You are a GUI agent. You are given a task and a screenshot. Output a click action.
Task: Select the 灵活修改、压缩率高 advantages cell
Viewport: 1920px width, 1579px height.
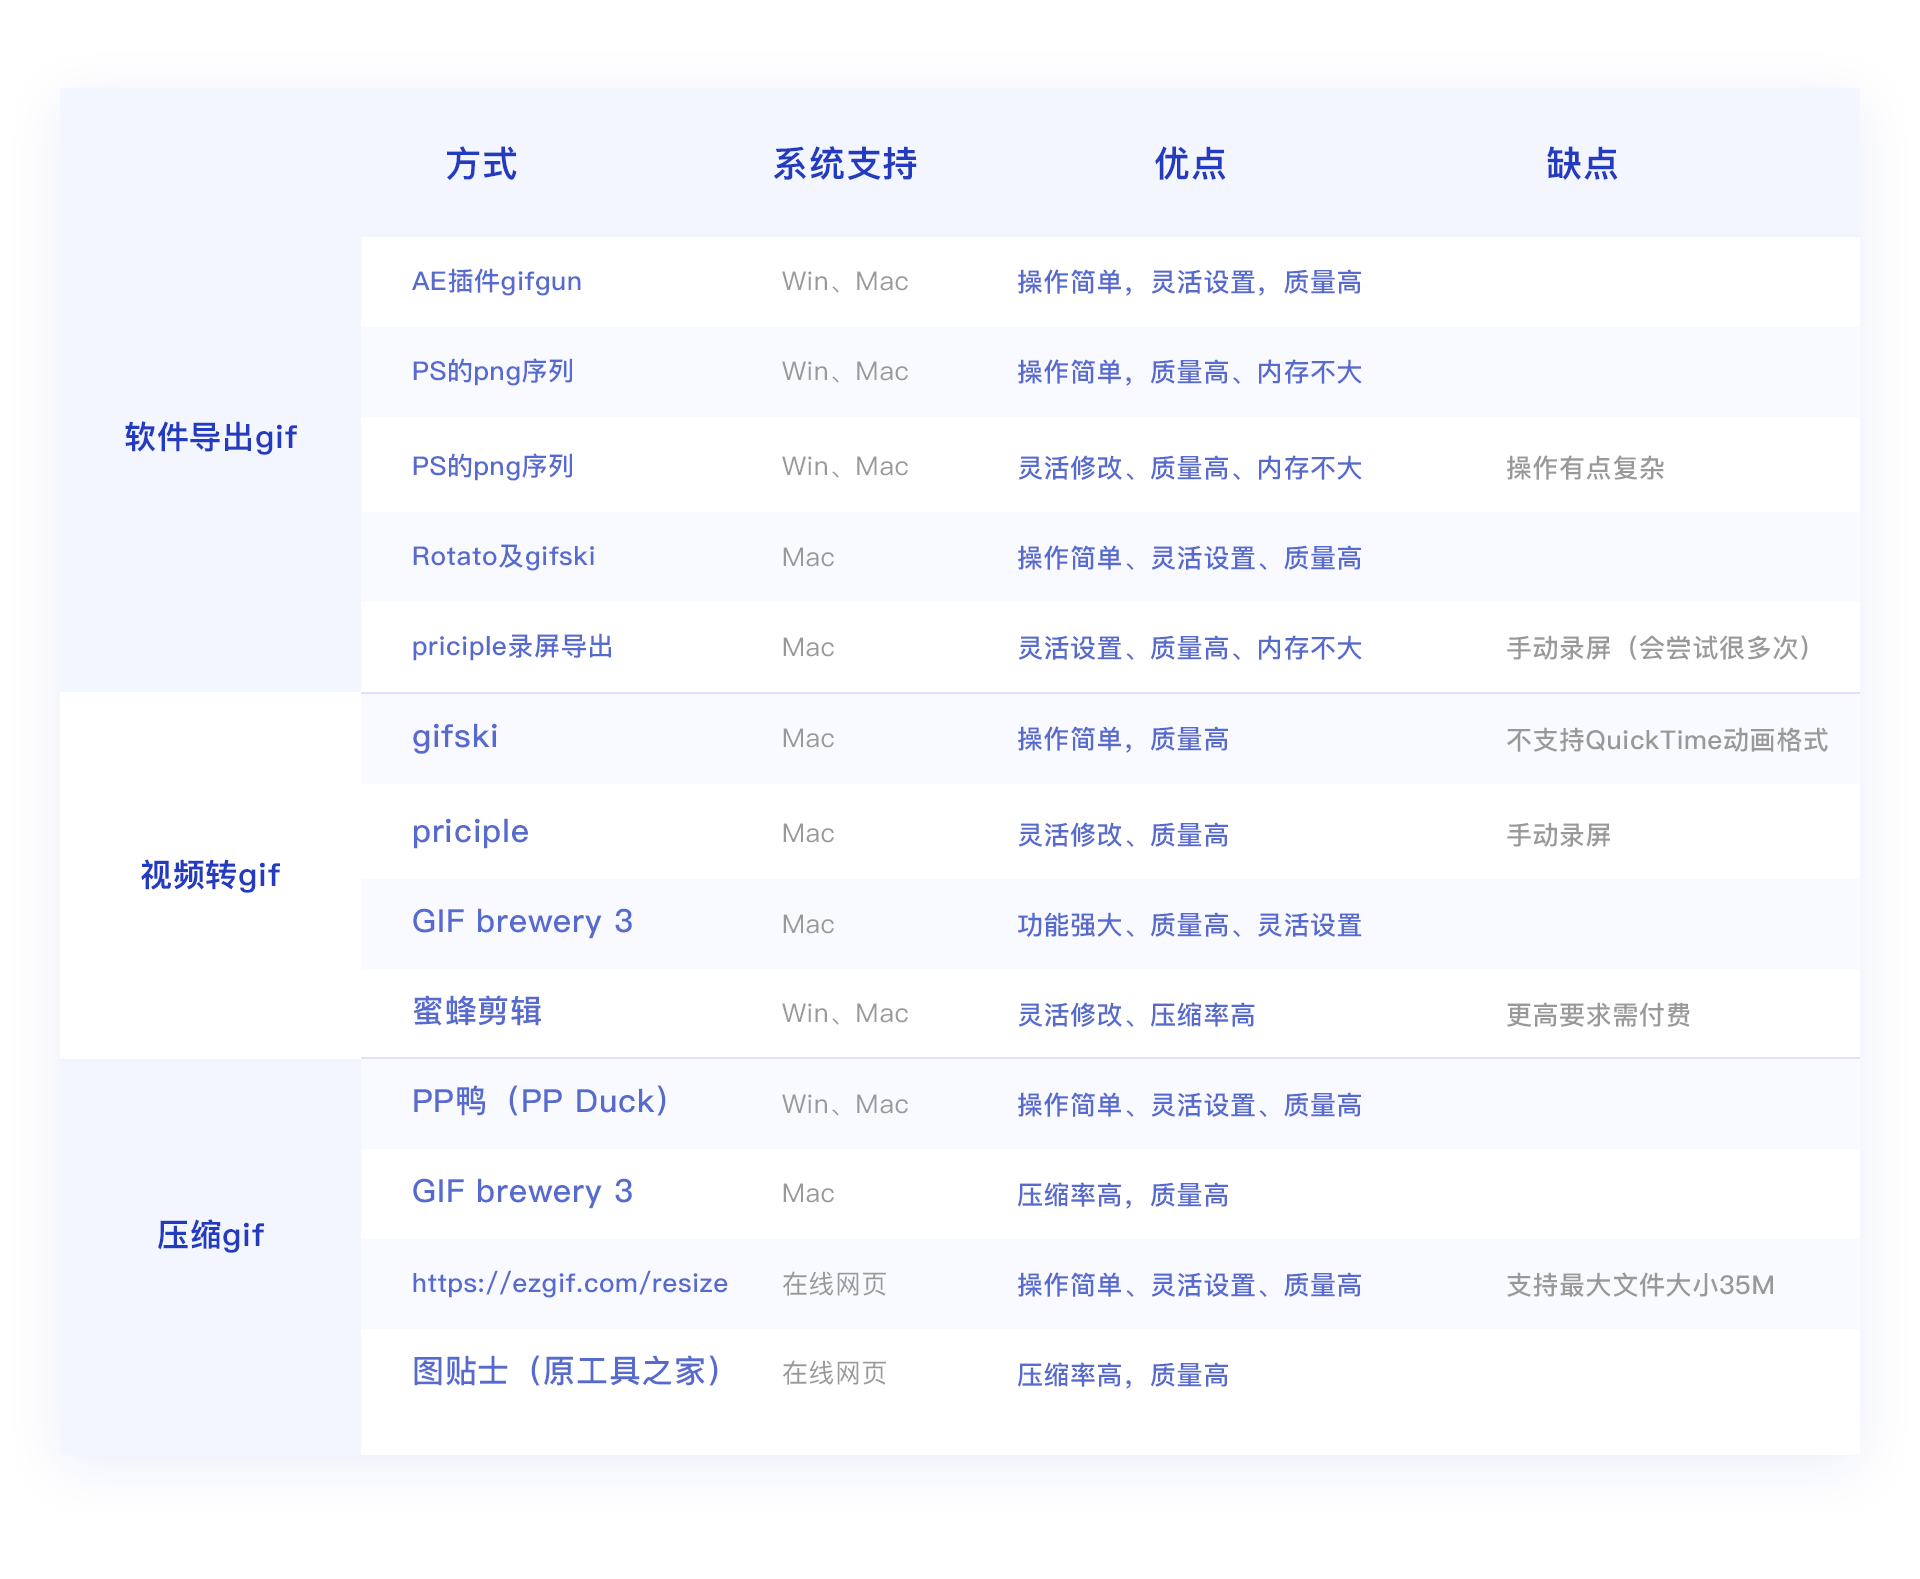1136,1015
